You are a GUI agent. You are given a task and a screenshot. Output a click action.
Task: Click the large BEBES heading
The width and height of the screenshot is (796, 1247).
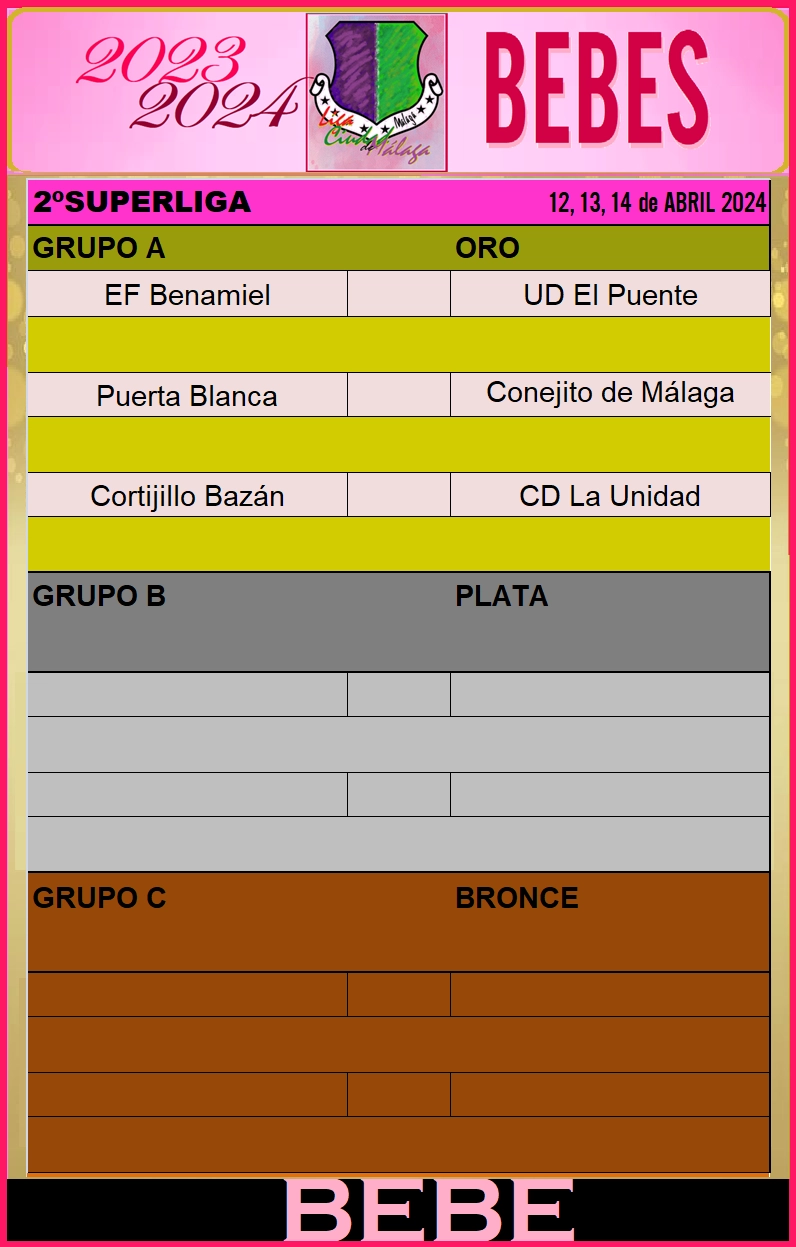[x=597, y=87]
